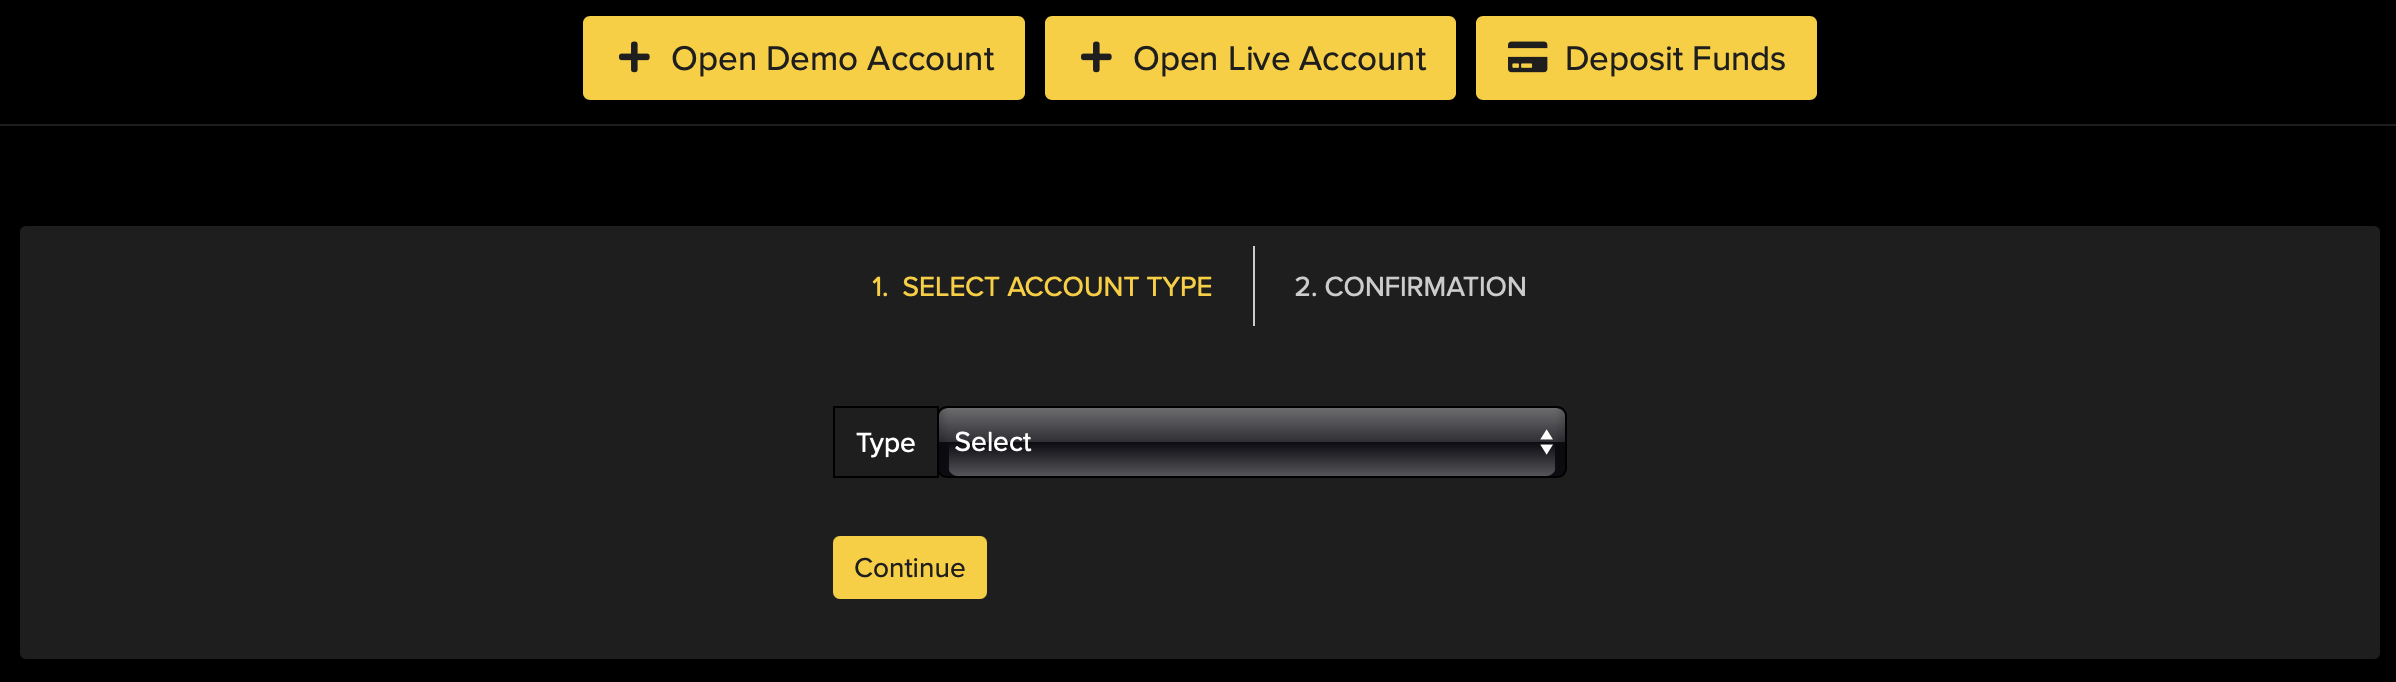
Task: Switch to the Confirmation step tab
Action: [1410, 287]
